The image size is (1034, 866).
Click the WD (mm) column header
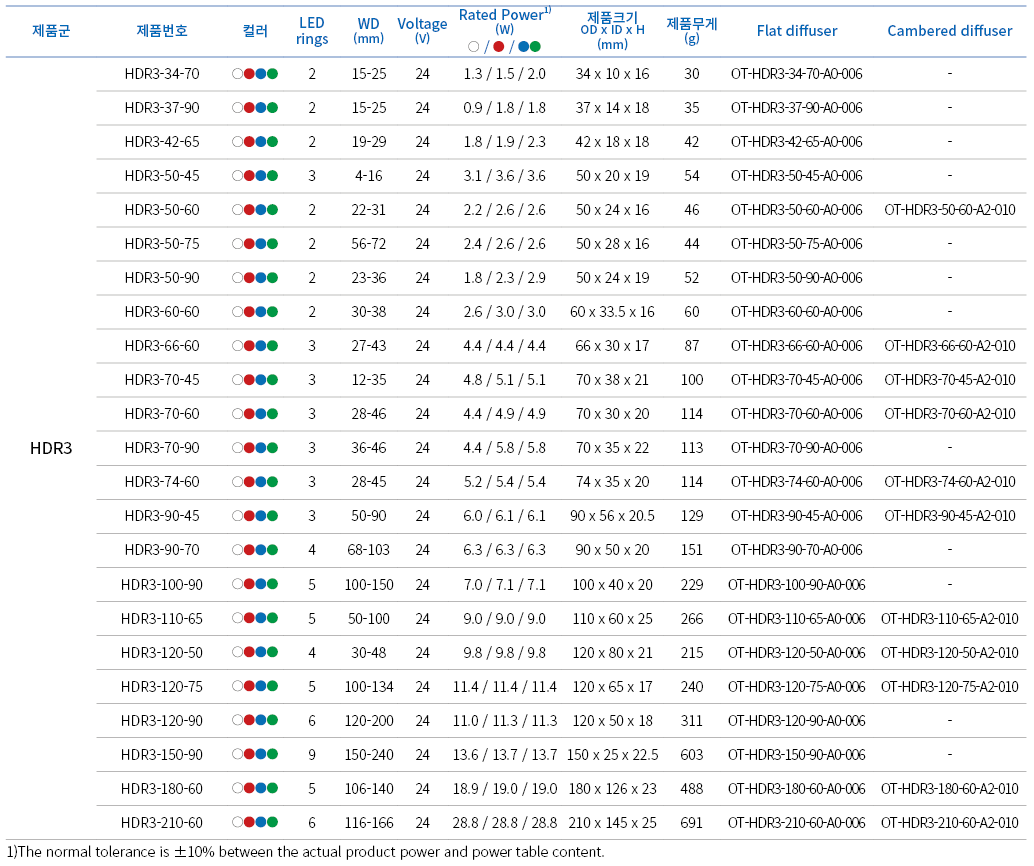pos(368,31)
